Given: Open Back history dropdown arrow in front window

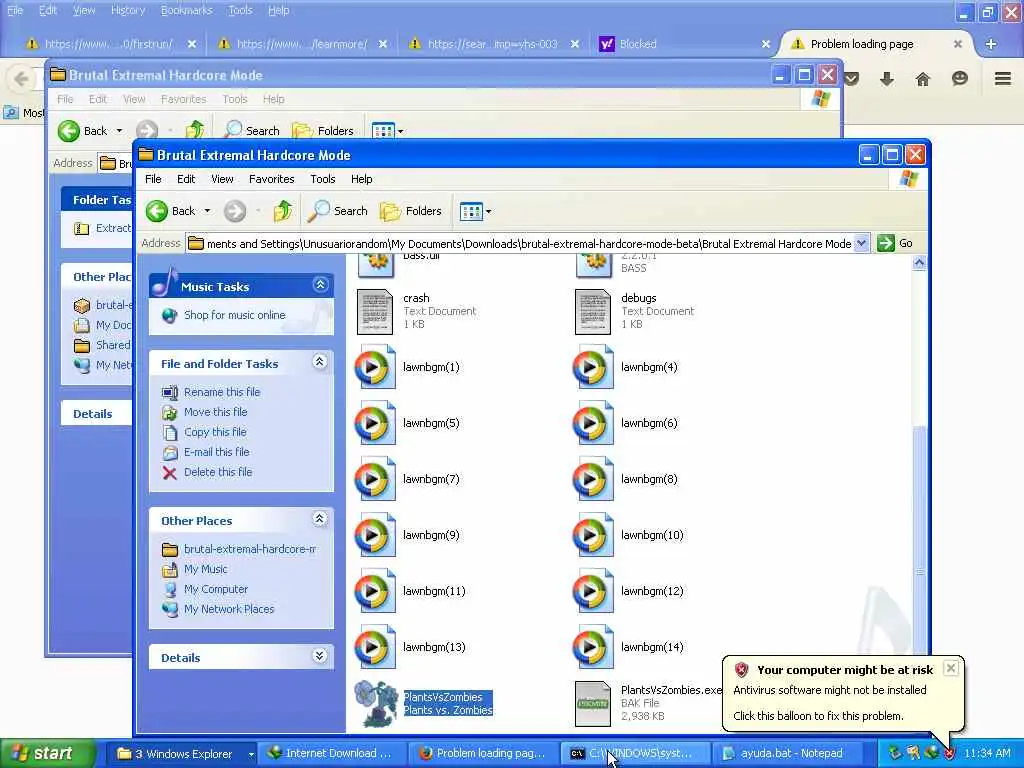Looking at the screenshot, I should 208,211.
